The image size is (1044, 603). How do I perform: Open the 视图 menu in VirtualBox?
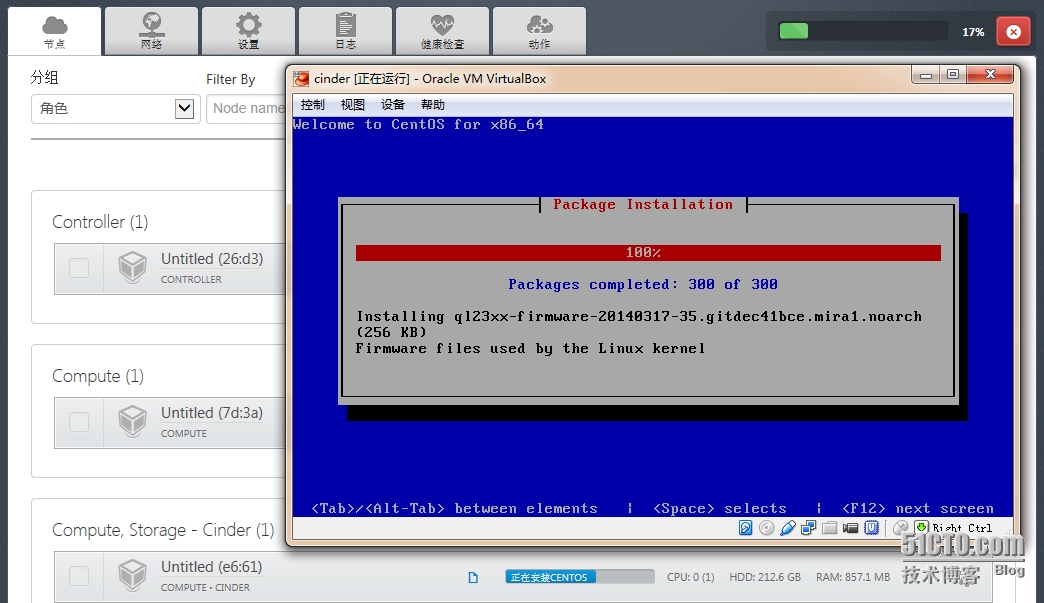(352, 104)
